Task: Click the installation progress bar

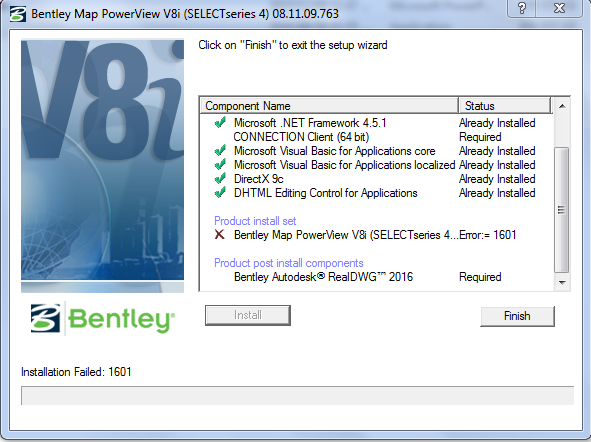Action: pos(297,395)
